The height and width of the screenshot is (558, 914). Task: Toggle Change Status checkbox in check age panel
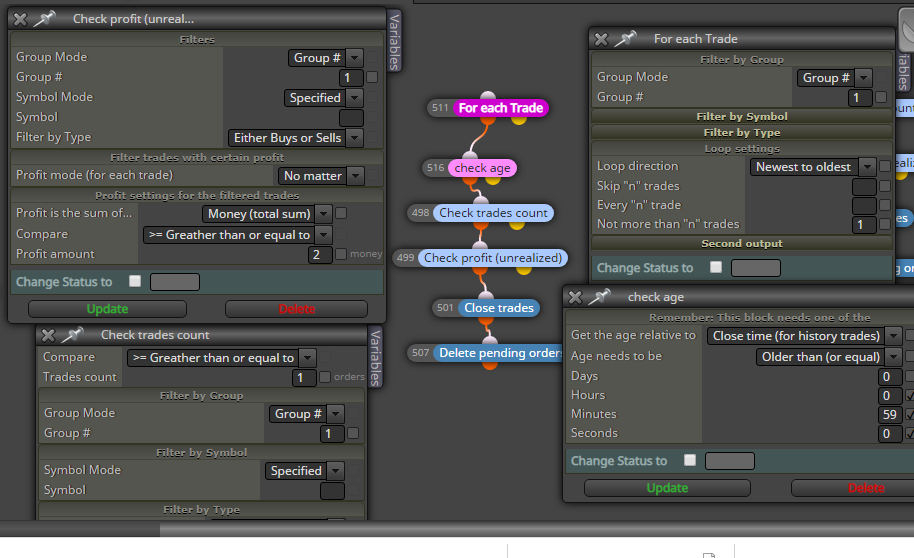(690, 460)
